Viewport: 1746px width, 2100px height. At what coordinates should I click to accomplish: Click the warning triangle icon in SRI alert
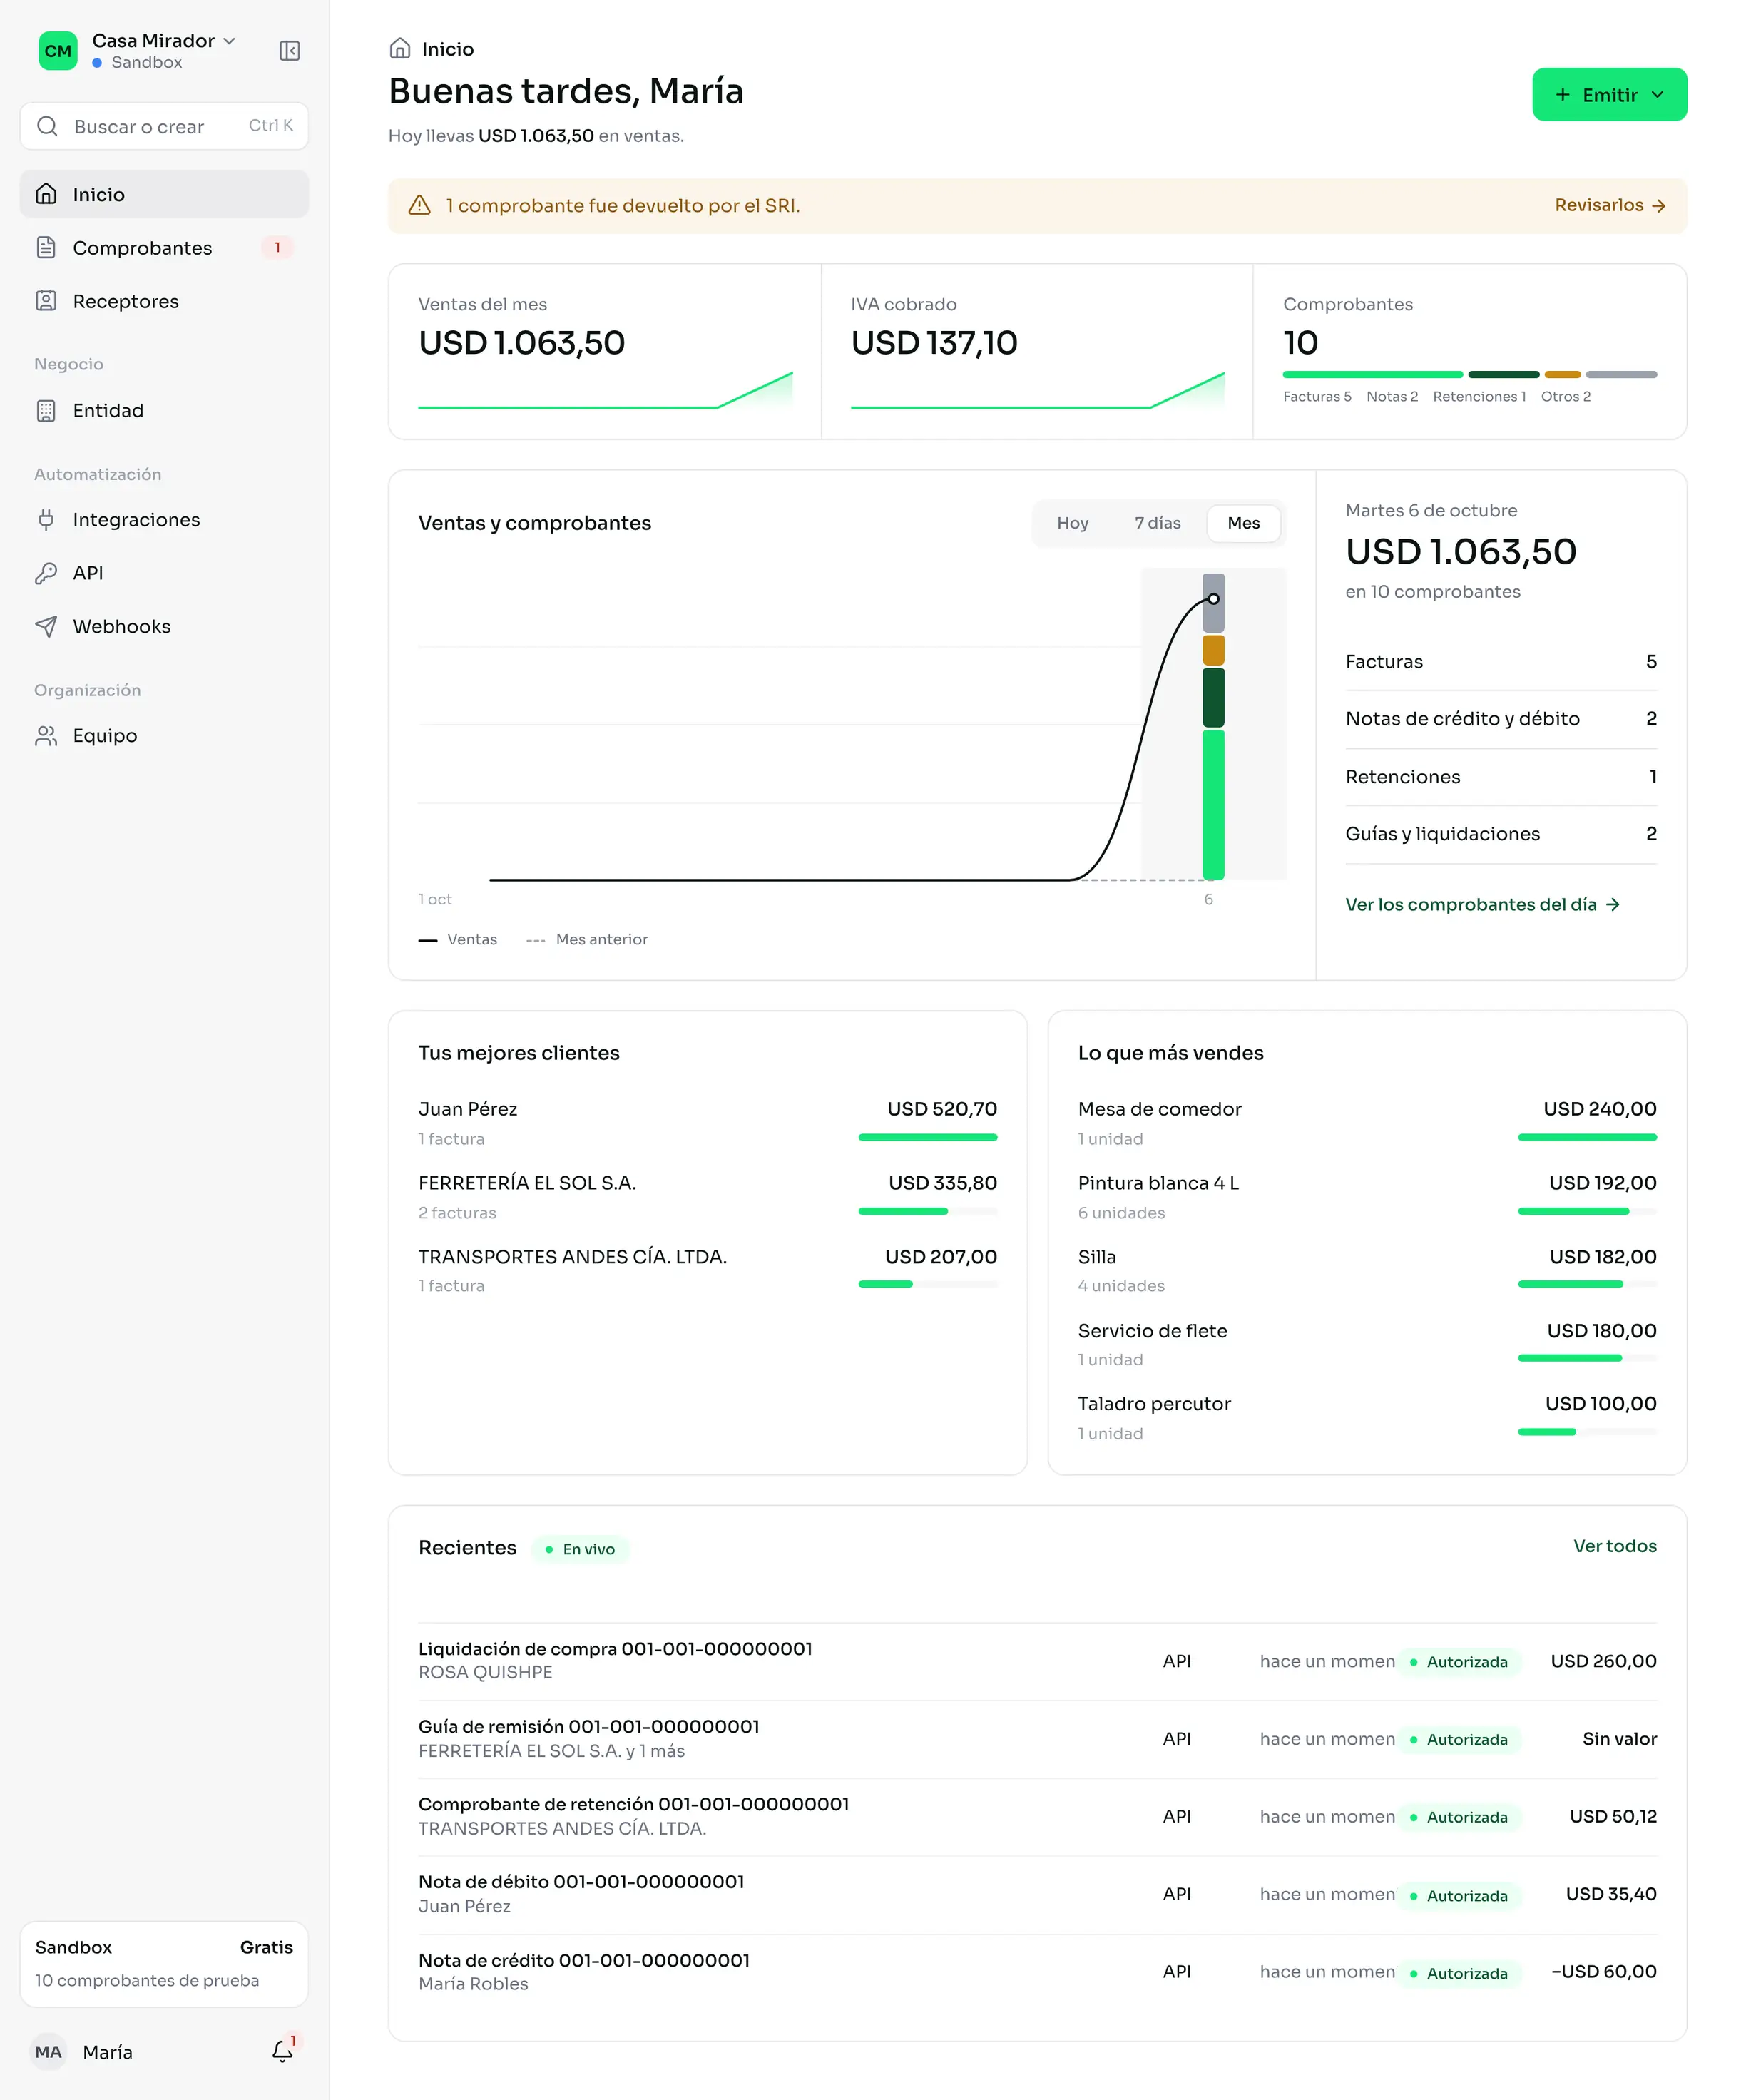(x=419, y=205)
